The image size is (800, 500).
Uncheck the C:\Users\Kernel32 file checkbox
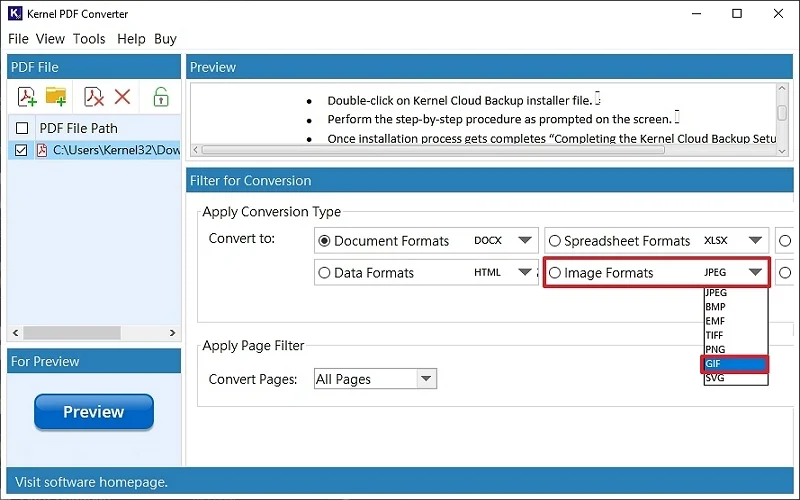click(21, 151)
